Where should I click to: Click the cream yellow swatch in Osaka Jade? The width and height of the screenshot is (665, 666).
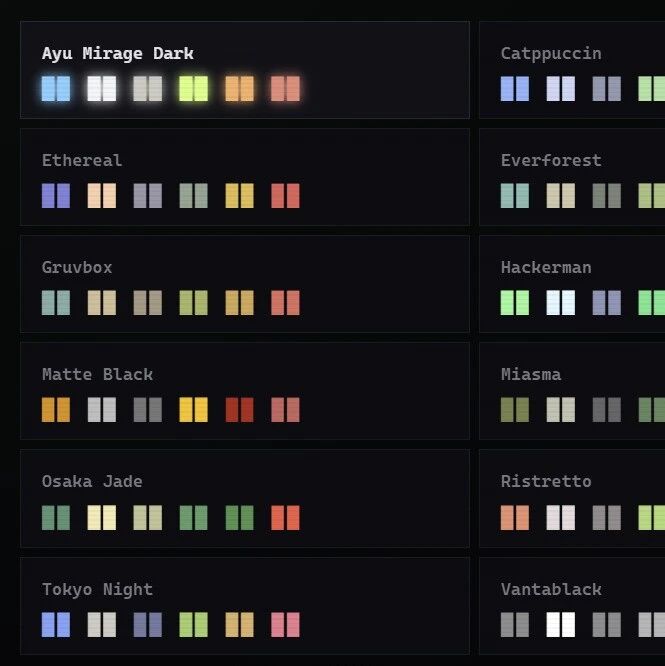pyautogui.click(x=102, y=518)
